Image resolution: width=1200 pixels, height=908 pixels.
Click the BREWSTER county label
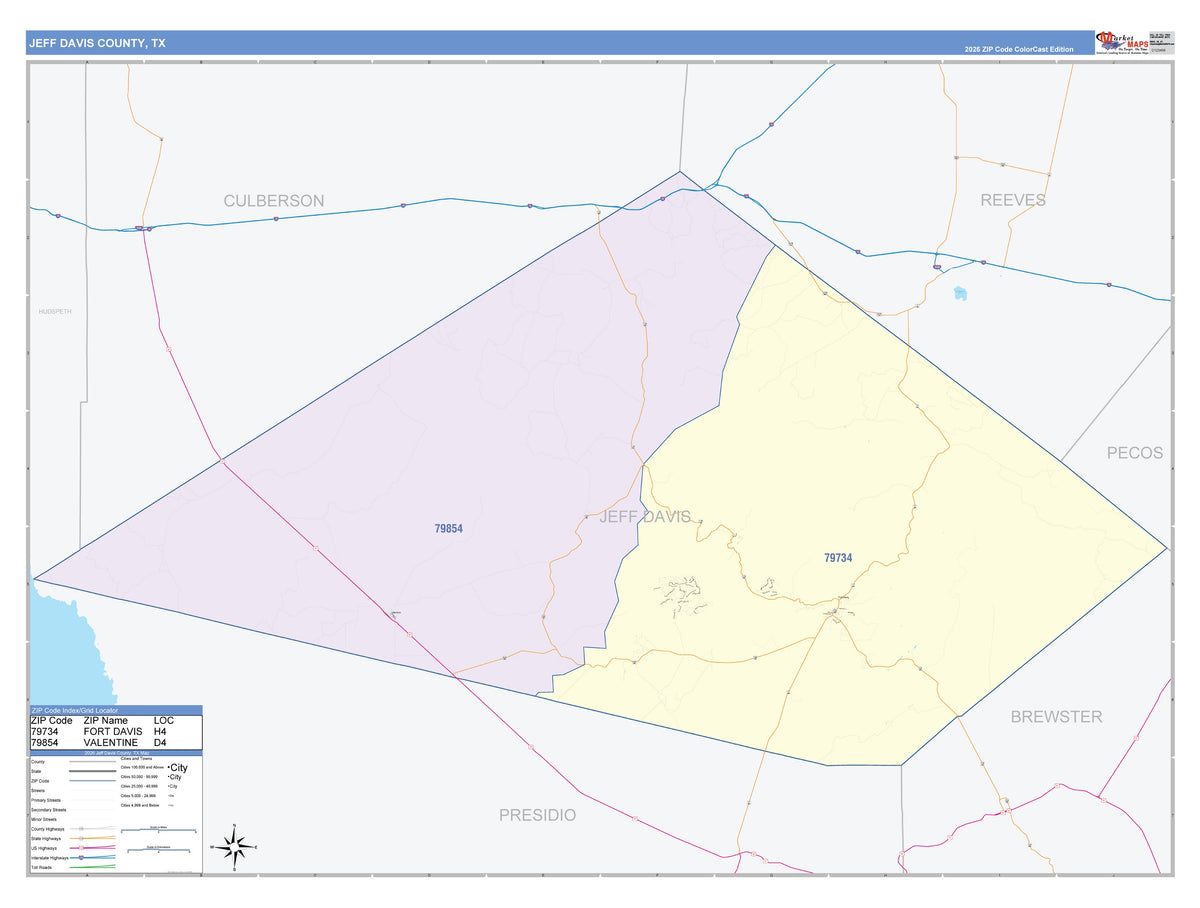[1056, 716]
